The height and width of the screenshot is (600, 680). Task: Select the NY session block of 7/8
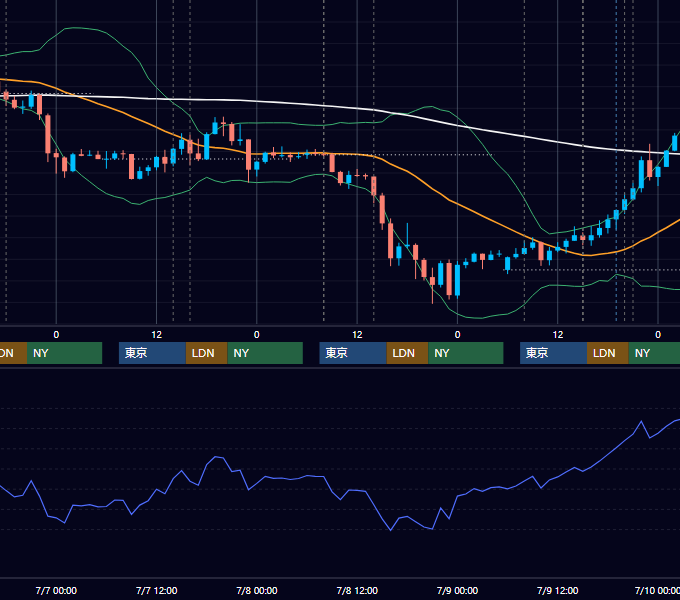coord(466,353)
